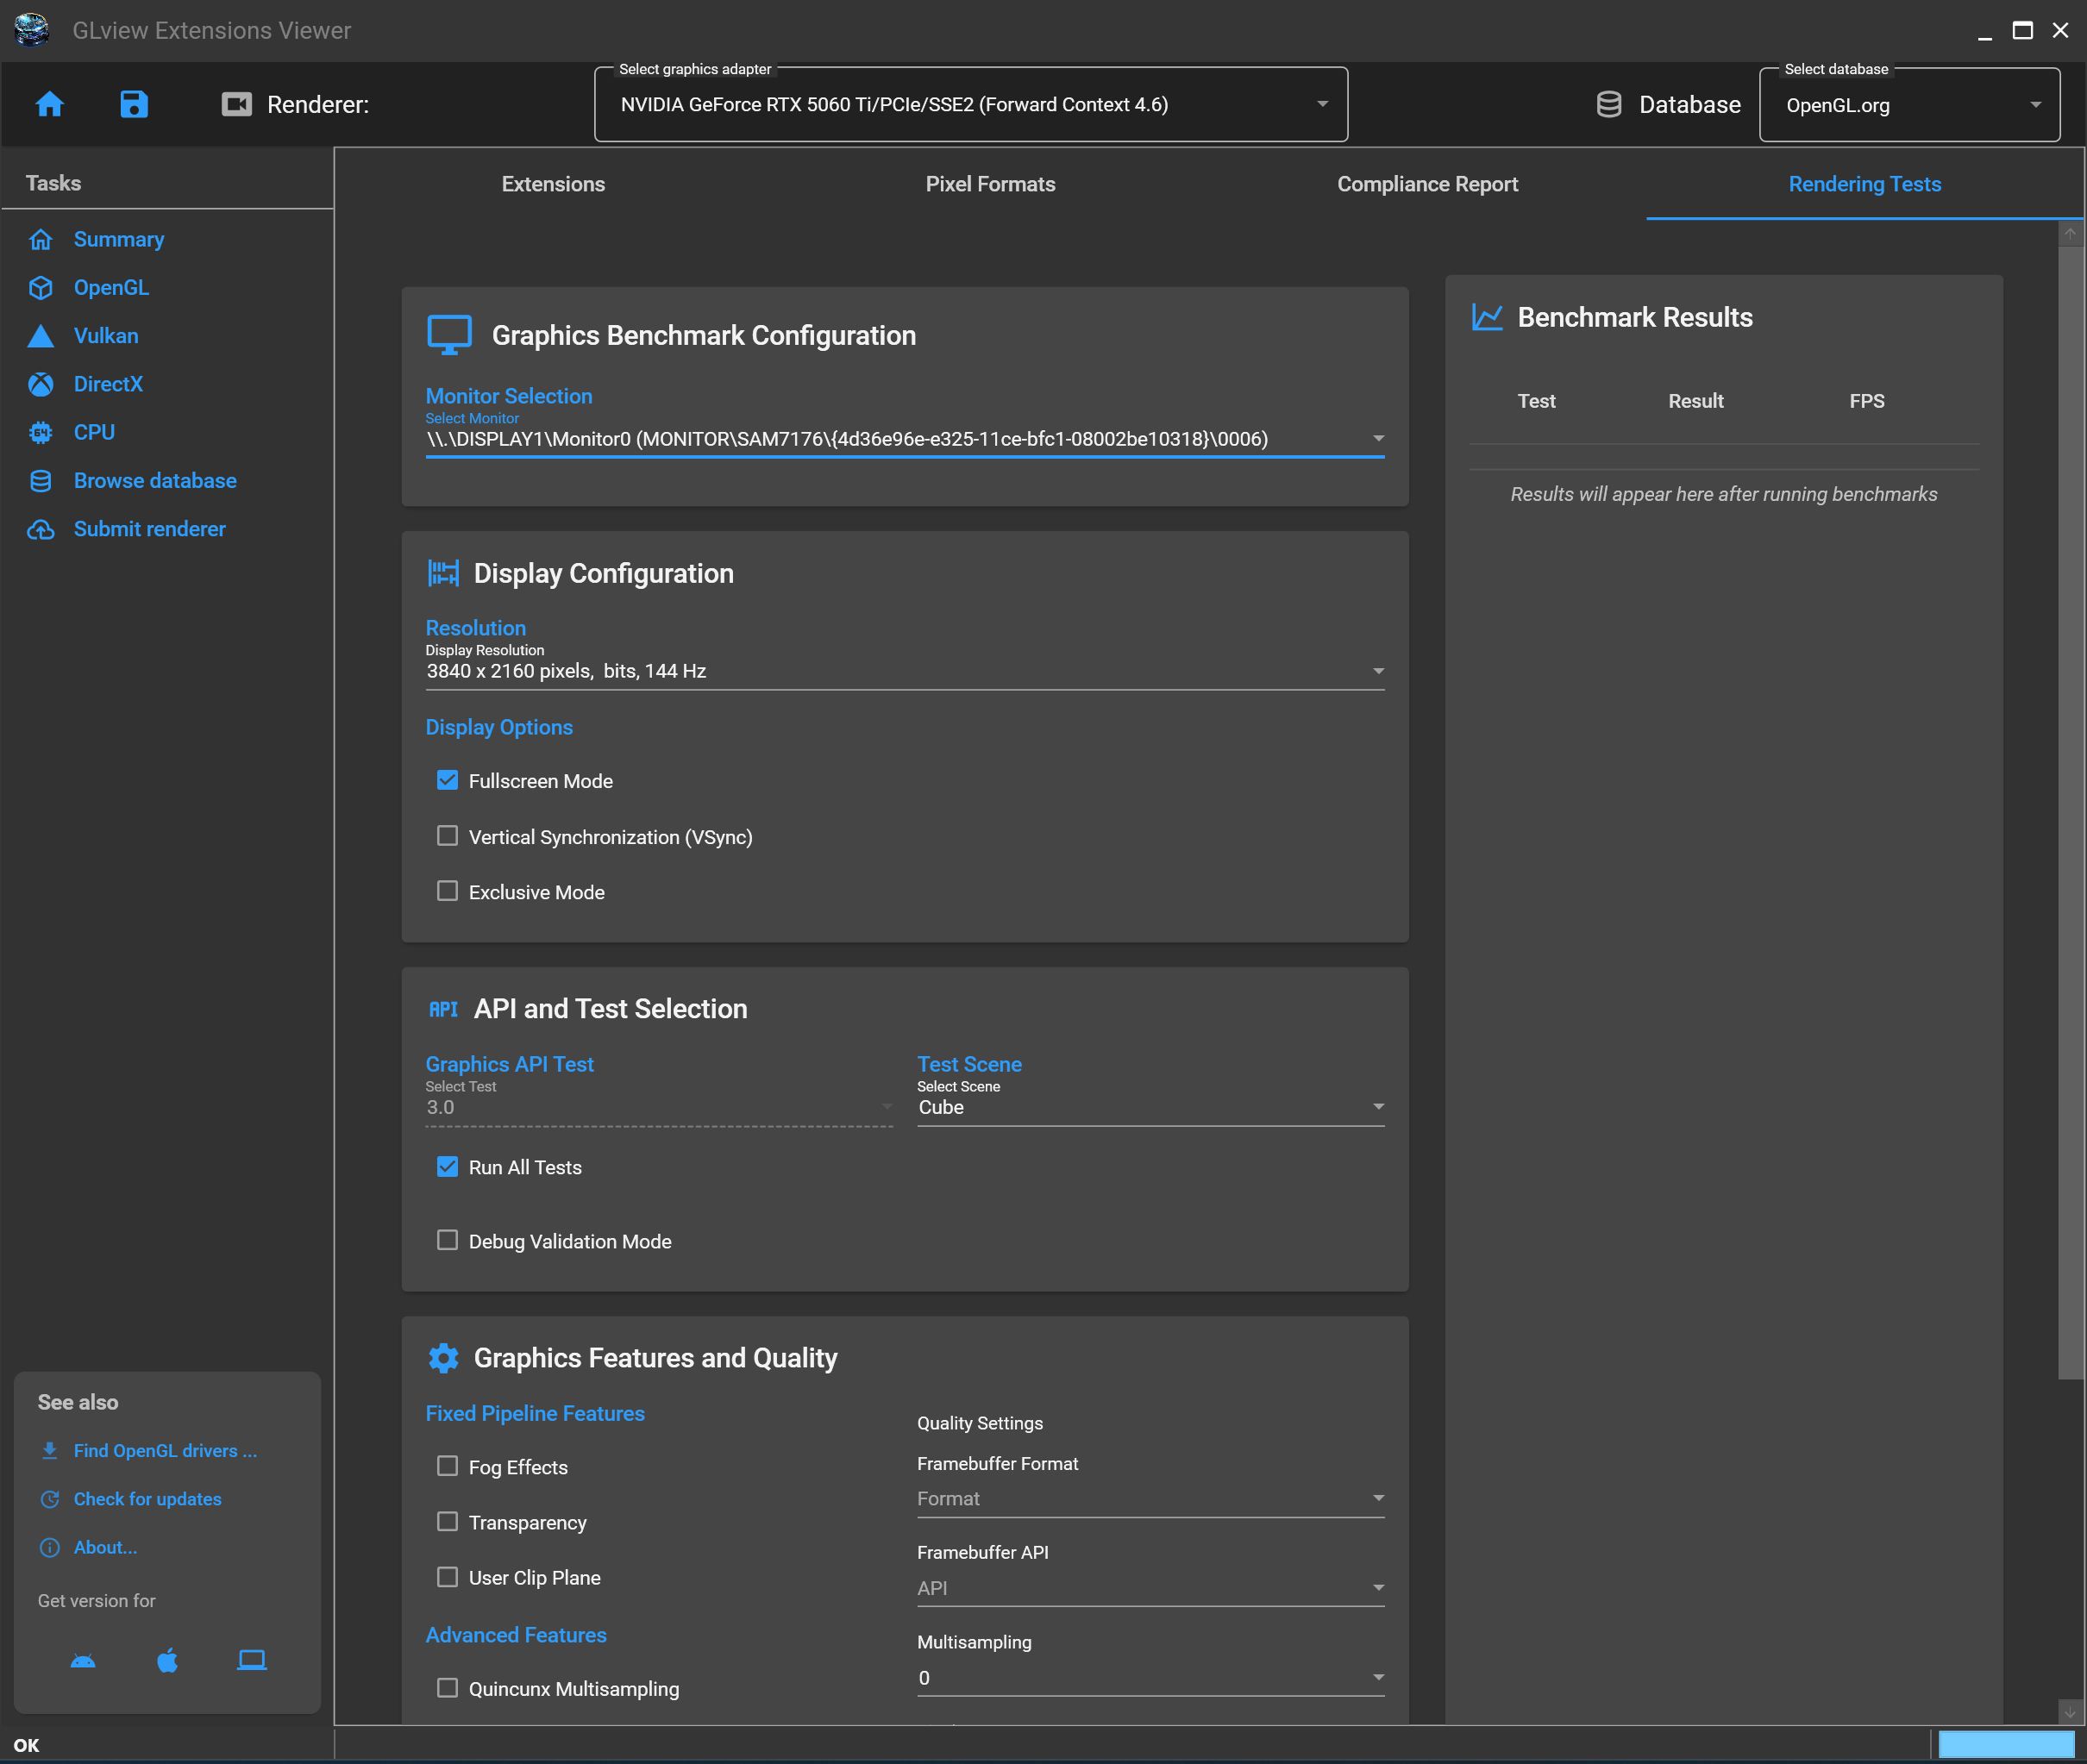Image resolution: width=2087 pixels, height=1764 pixels.
Task: Click the CPU chip icon
Action: pos(41,432)
